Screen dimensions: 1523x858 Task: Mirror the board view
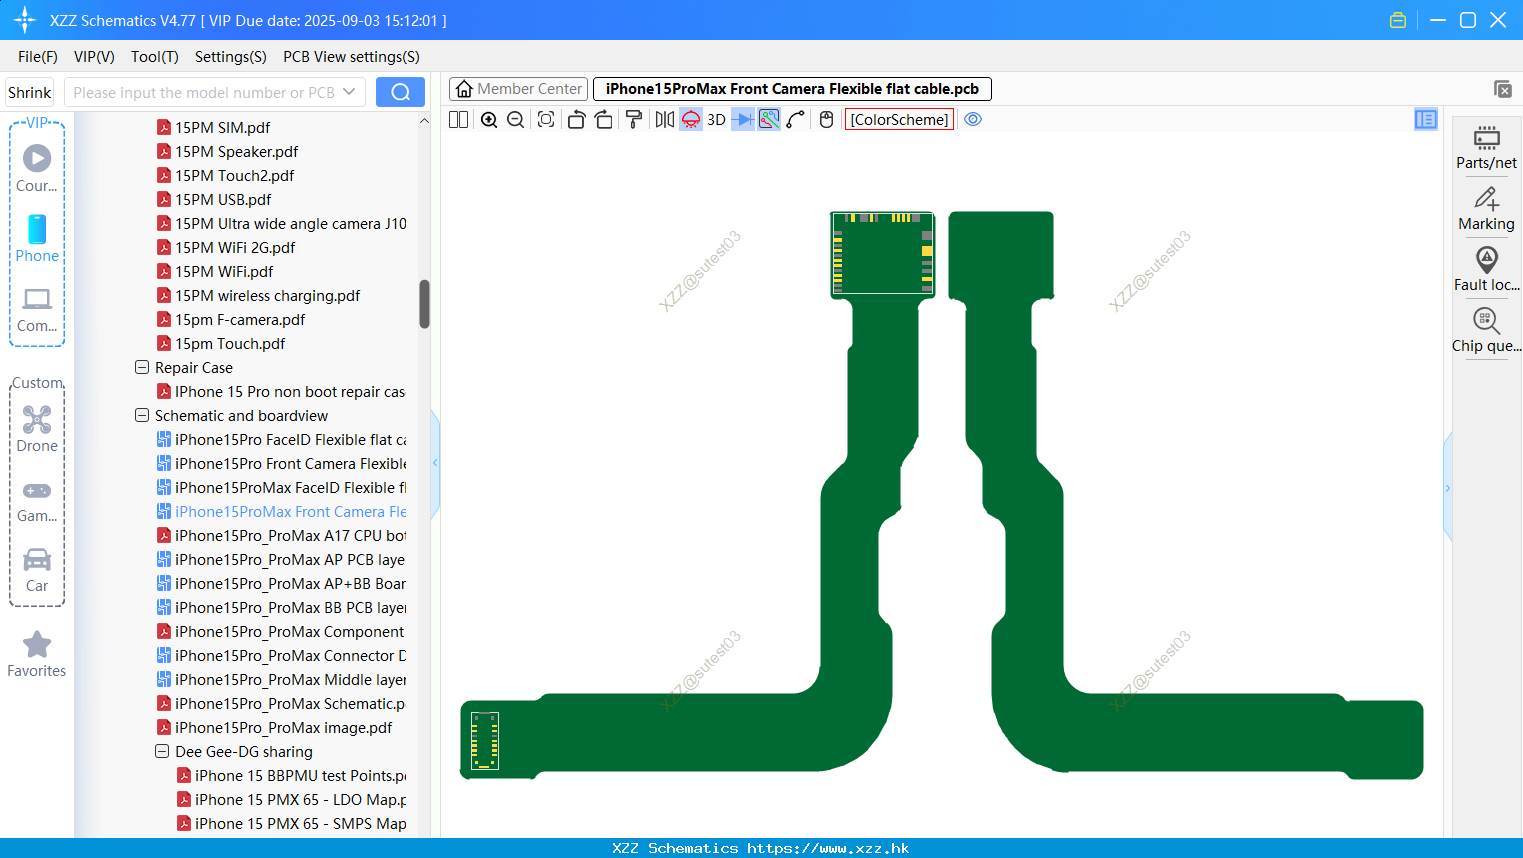point(664,119)
